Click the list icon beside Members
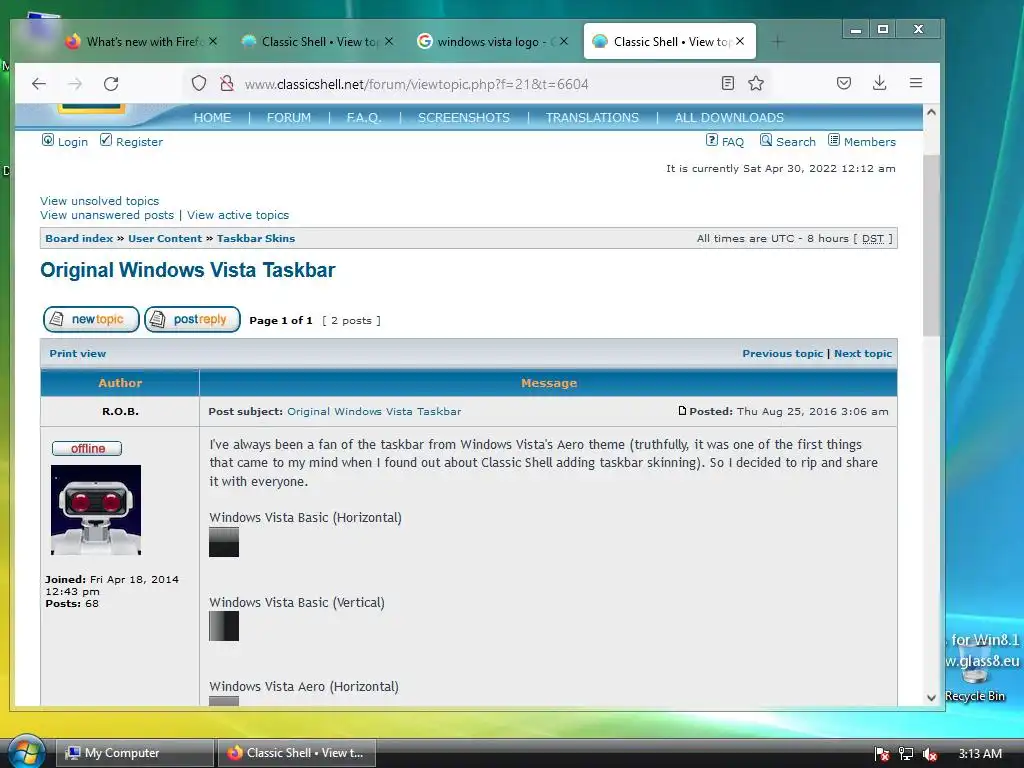 click(834, 140)
